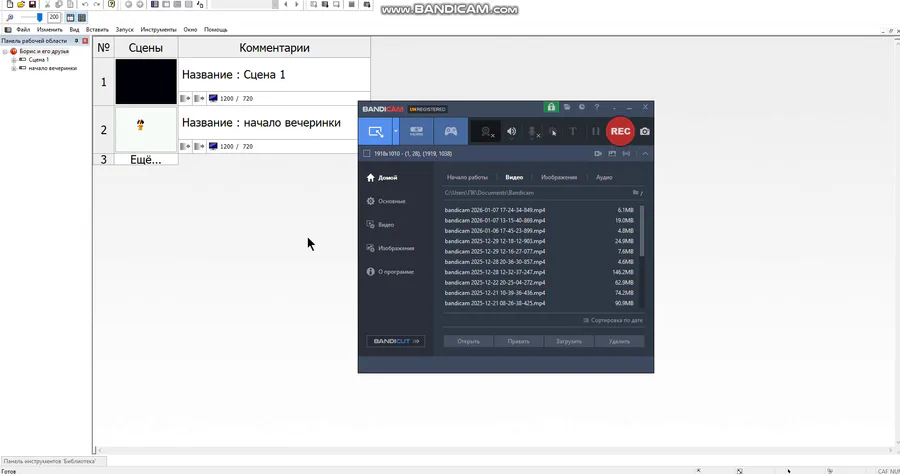Click the first transition icon in Сцена 1 row
This screenshot has width=900, height=474.
[x=185, y=98]
